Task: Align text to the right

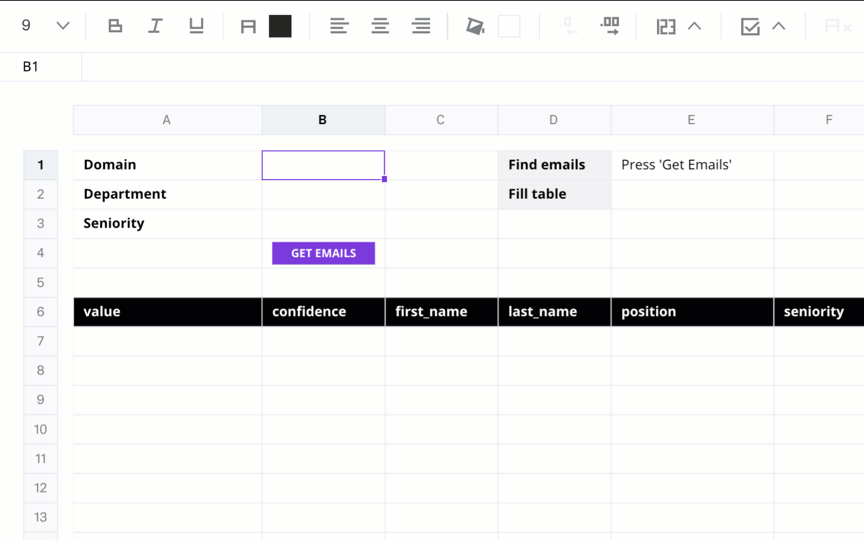Action: point(421,26)
